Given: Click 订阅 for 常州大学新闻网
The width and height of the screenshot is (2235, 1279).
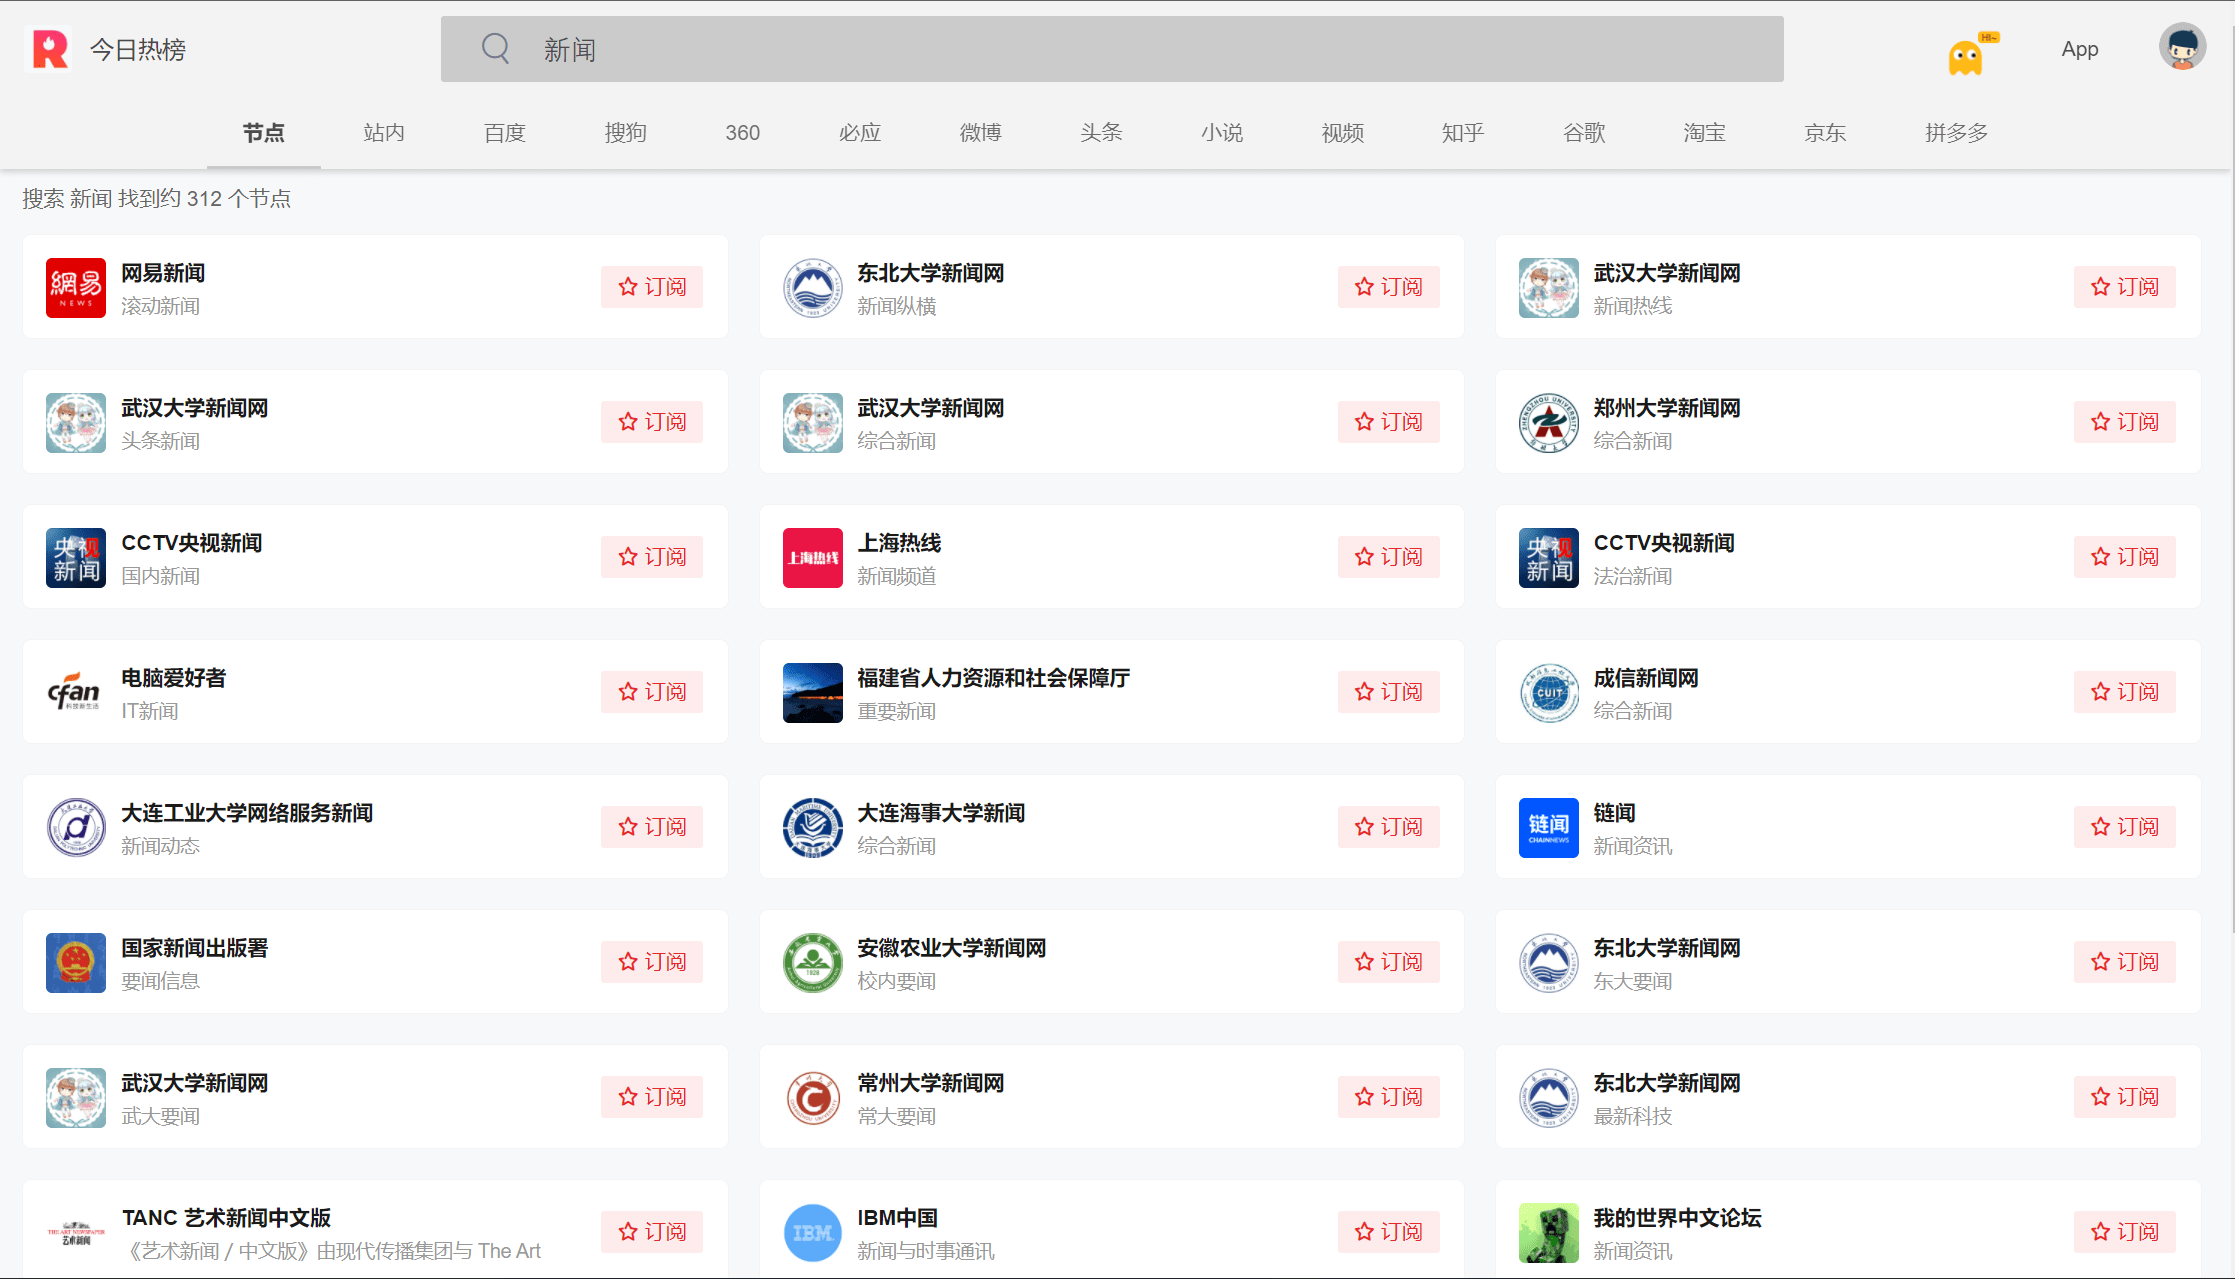Looking at the screenshot, I should coord(1388,1097).
